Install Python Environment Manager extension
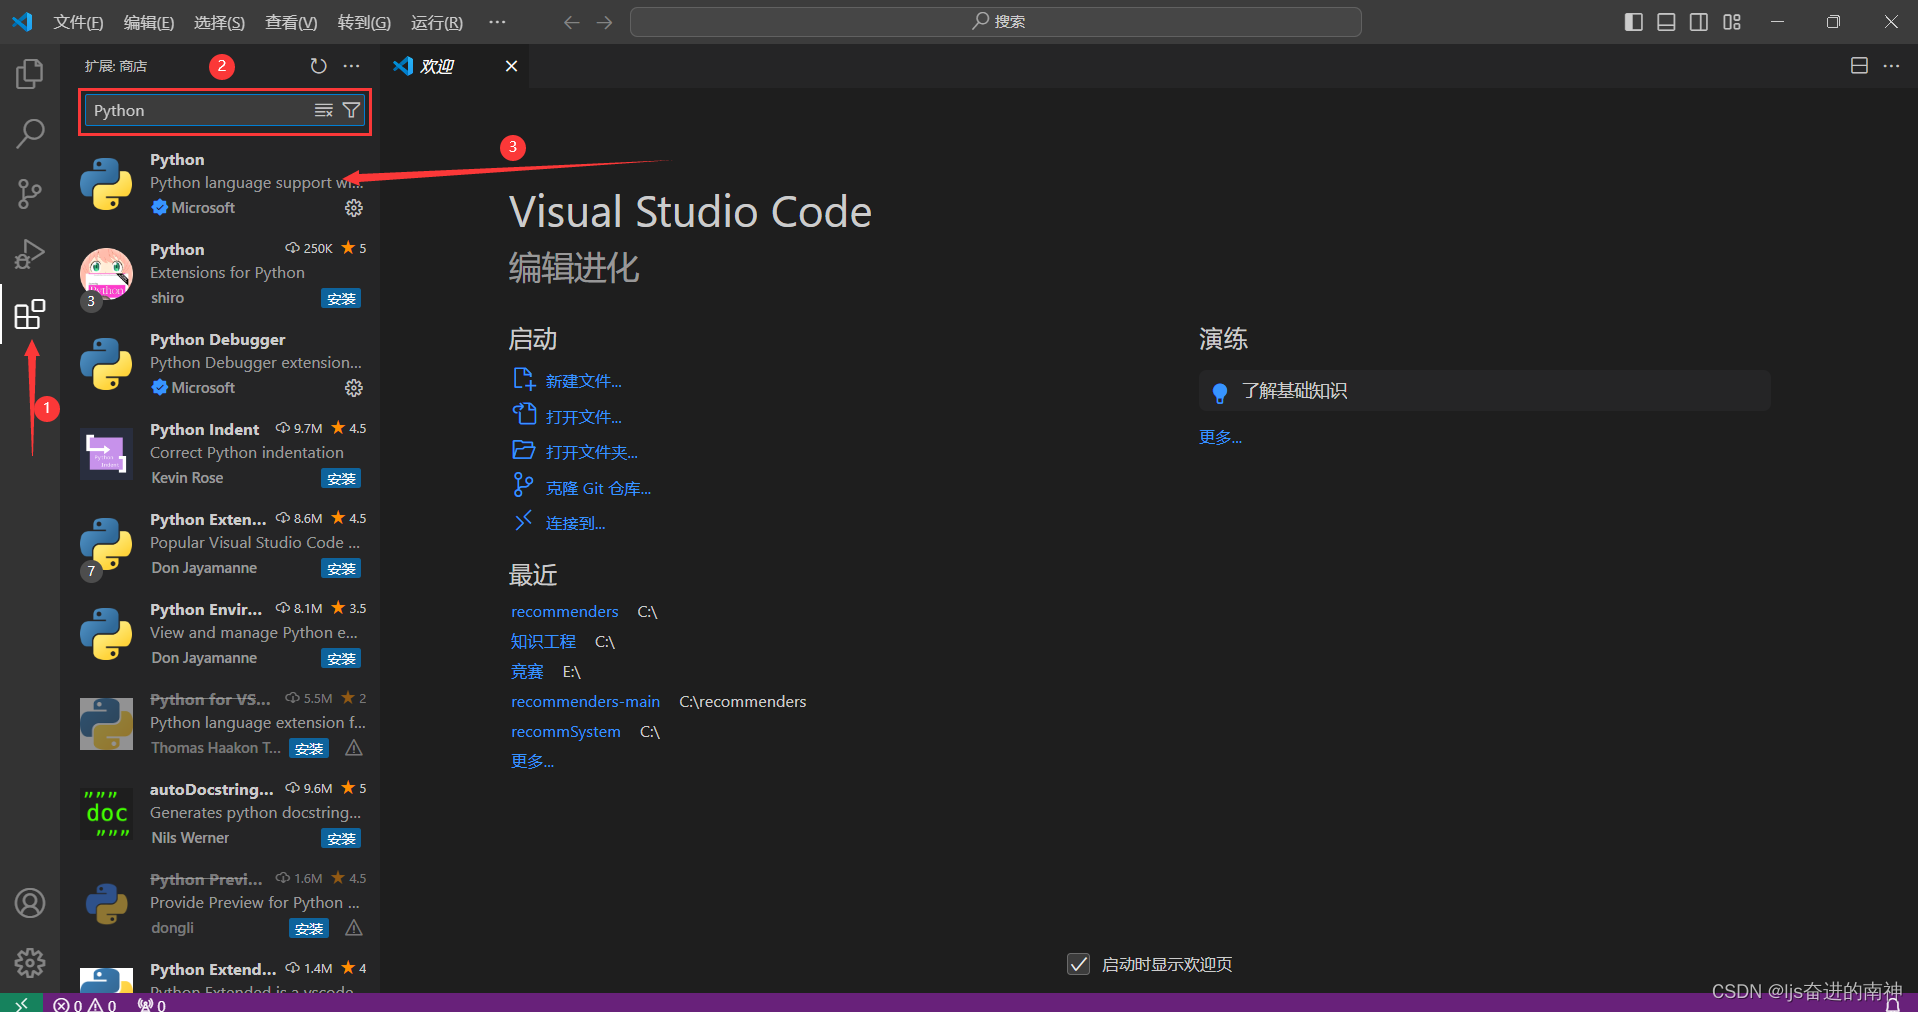1918x1012 pixels. coord(341,659)
